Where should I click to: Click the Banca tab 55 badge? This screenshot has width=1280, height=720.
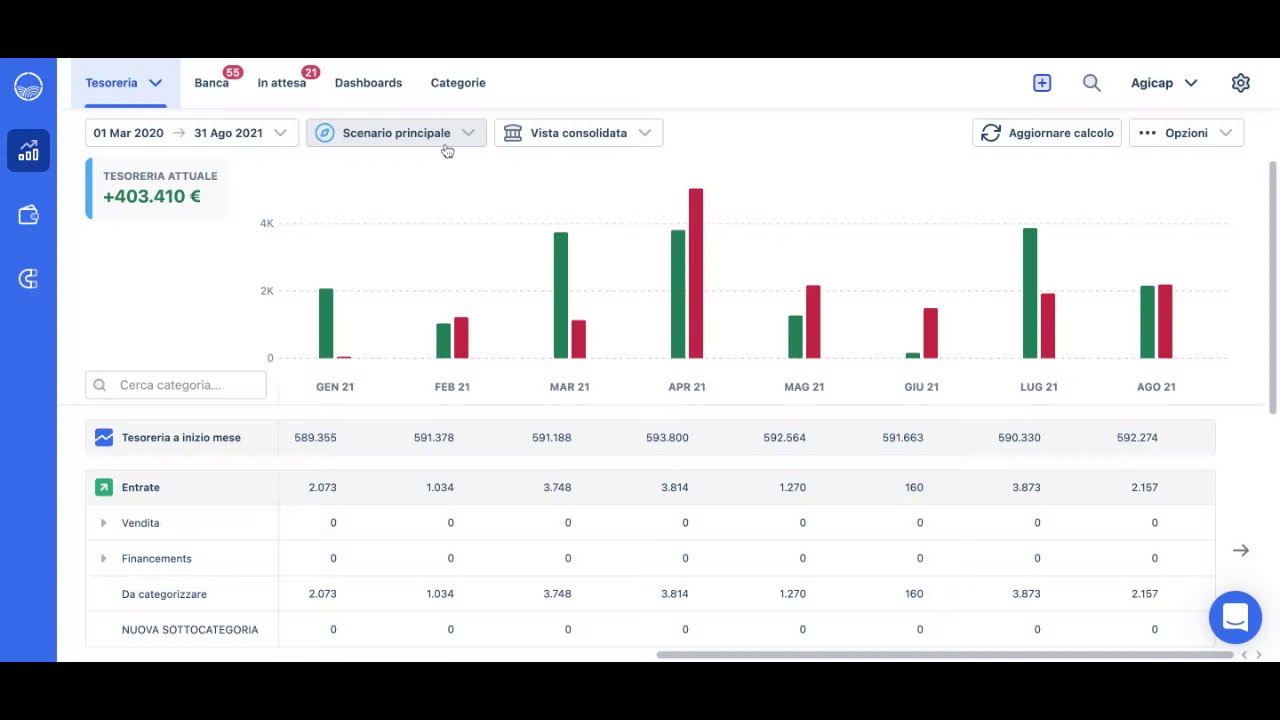click(x=232, y=72)
